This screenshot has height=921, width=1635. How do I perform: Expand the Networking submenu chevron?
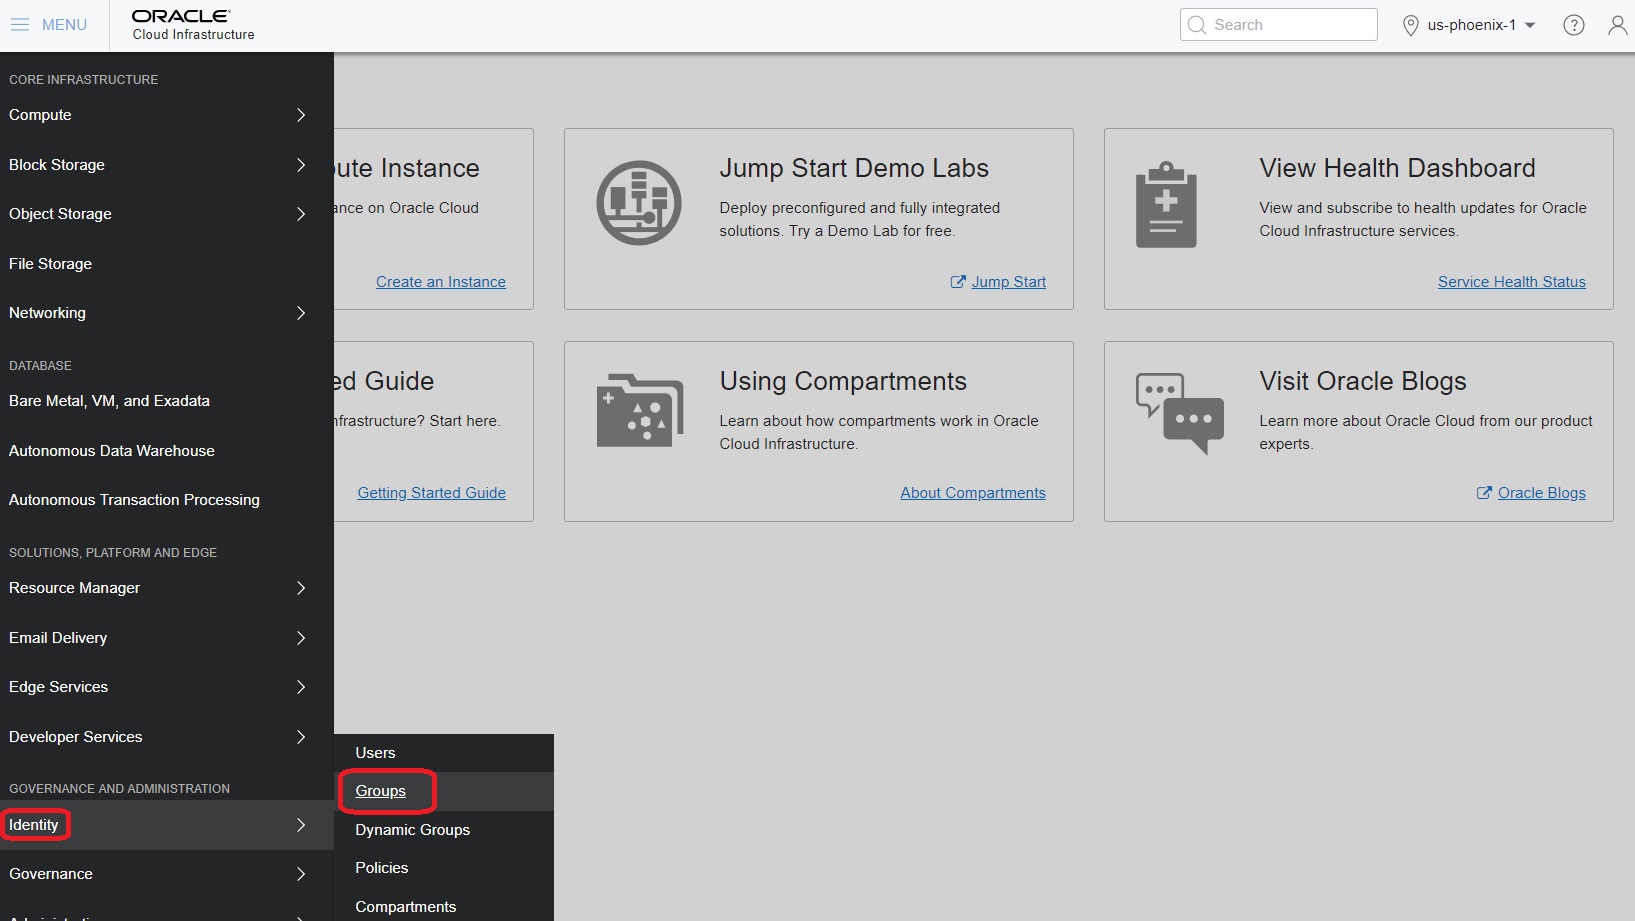coord(301,313)
